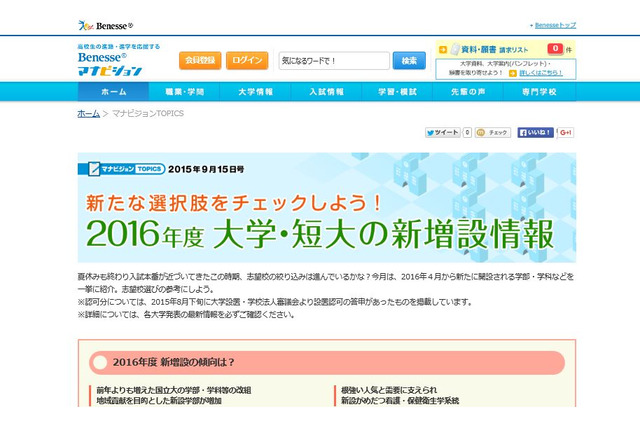The width and height of the screenshot is (640, 426).
Task: Select the 学習・模試 navigation tab
Action: pos(397,92)
